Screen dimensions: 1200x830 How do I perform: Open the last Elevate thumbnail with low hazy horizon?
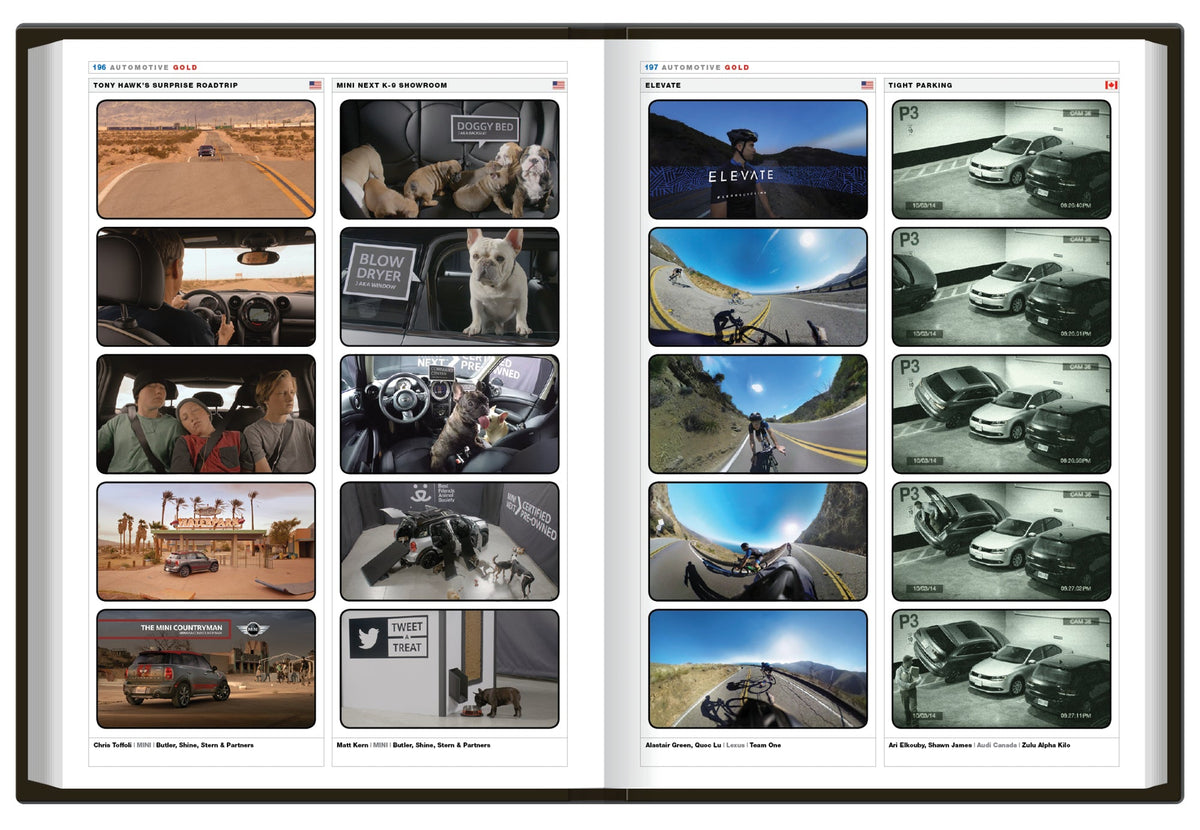click(x=758, y=669)
